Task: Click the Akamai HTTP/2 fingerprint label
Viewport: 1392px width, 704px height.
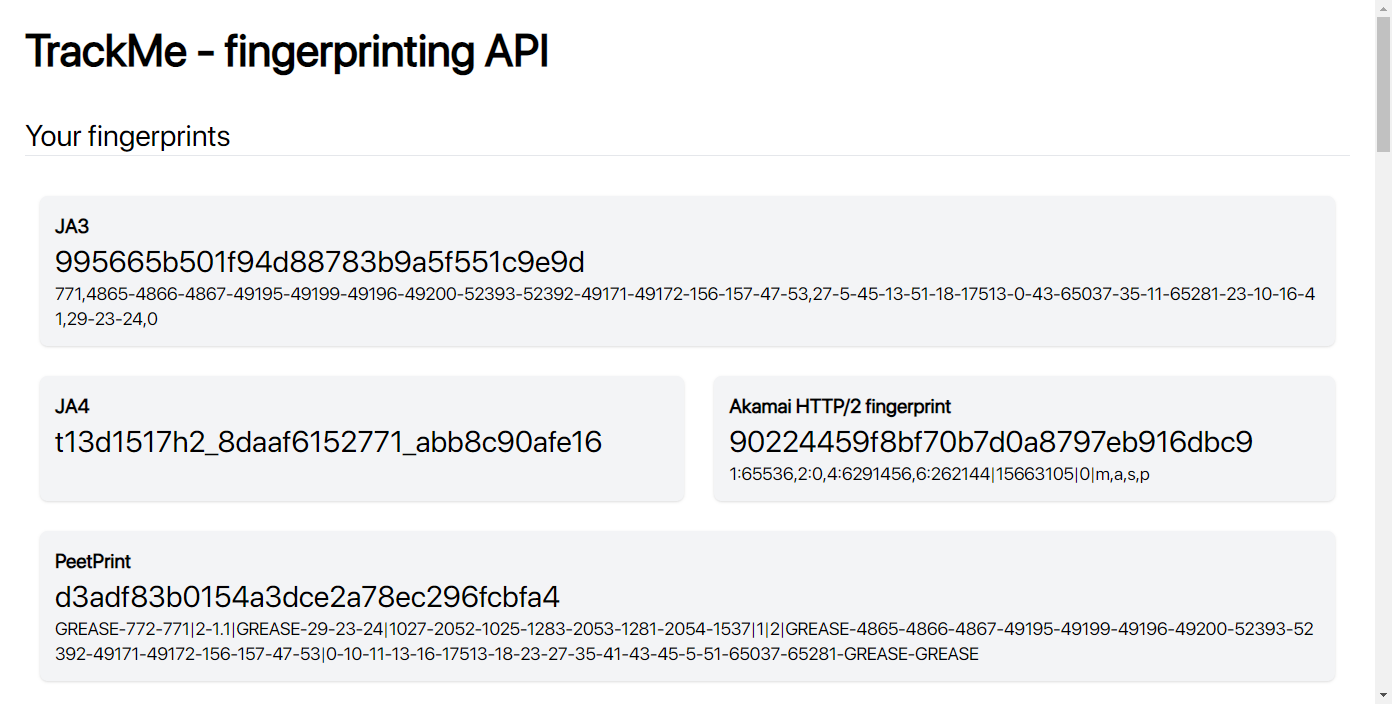Action: coord(840,406)
